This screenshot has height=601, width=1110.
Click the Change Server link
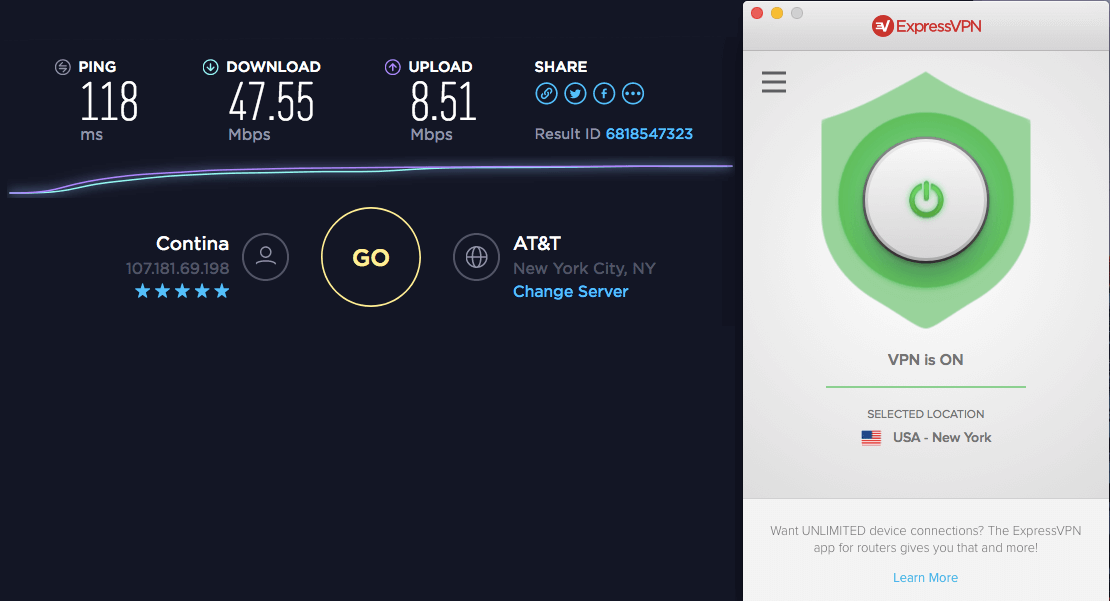571,292
